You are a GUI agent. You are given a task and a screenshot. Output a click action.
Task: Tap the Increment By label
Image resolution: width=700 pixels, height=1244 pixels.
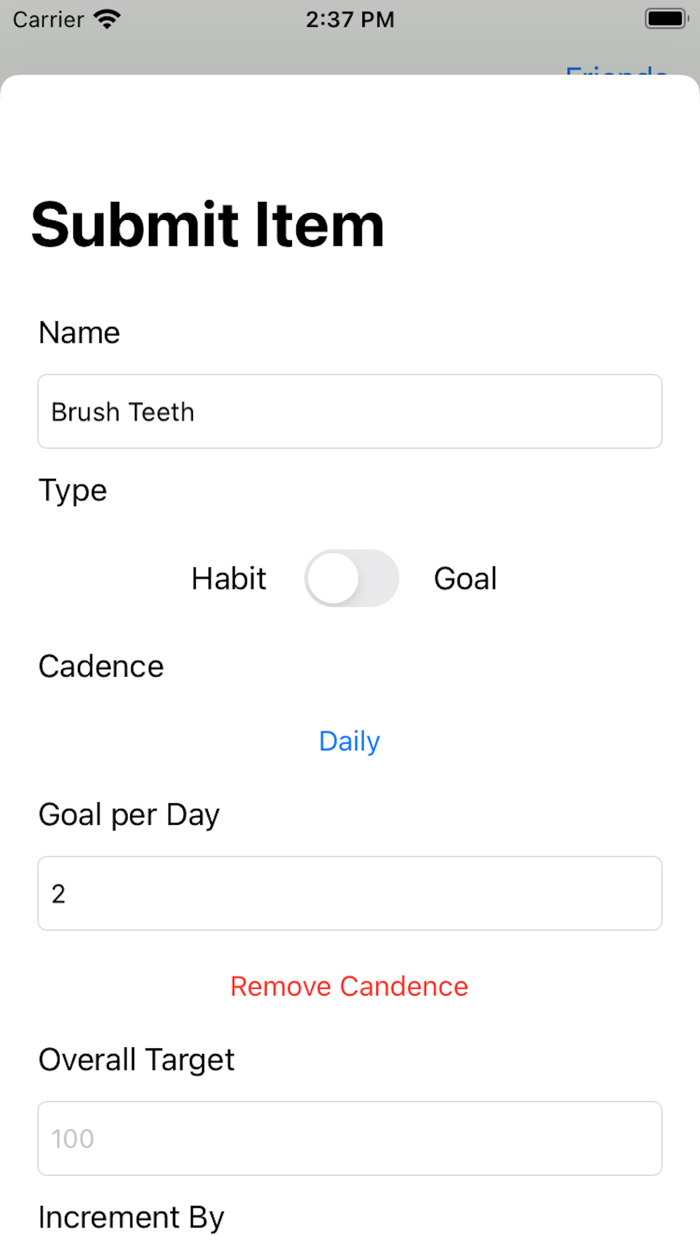point(130,1217)
